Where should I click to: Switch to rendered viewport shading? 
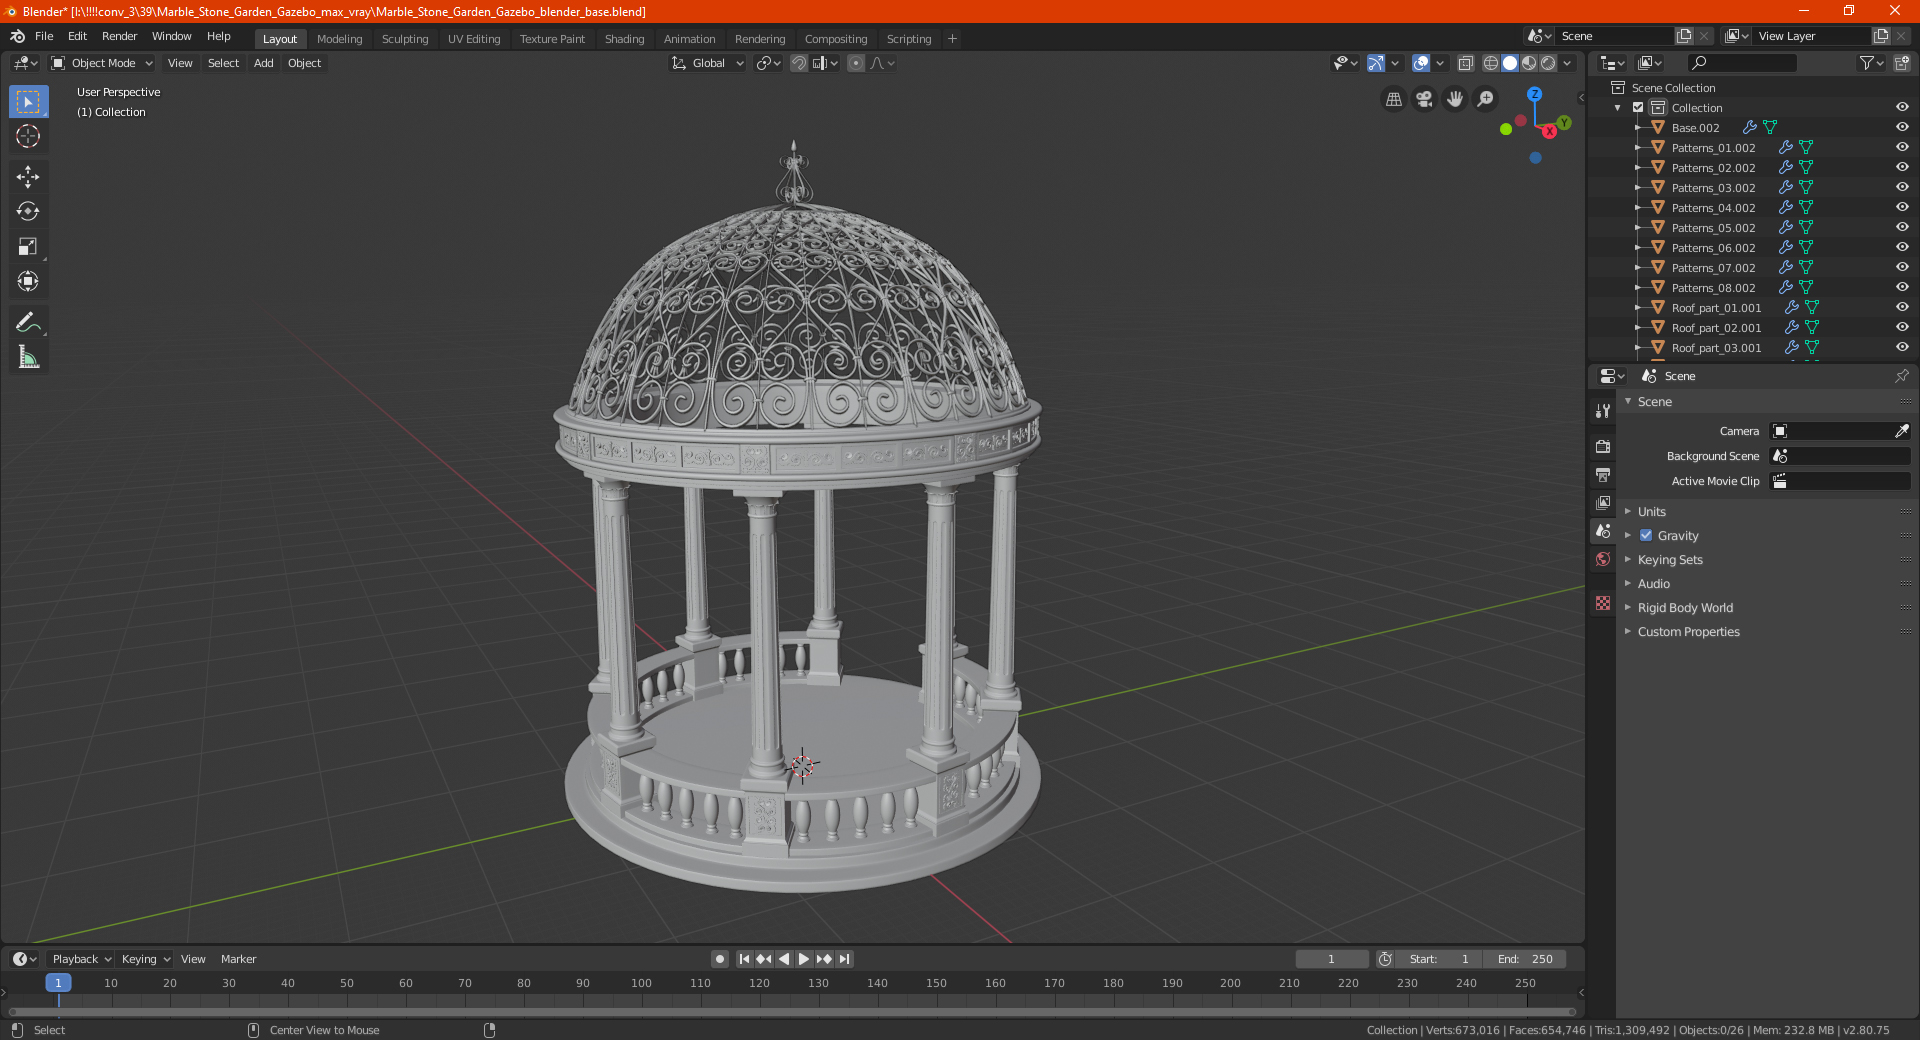tap(1548, 63)
